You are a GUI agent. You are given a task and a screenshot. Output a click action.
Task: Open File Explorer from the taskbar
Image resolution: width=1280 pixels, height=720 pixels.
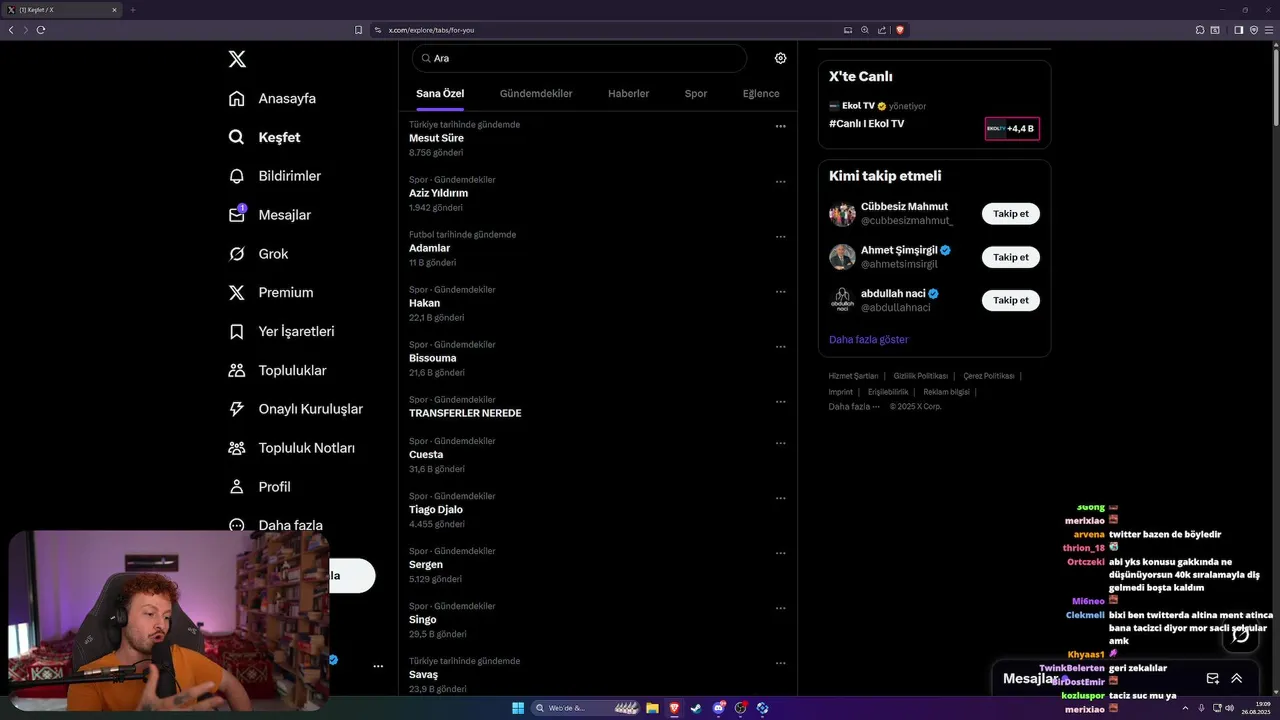652,708
